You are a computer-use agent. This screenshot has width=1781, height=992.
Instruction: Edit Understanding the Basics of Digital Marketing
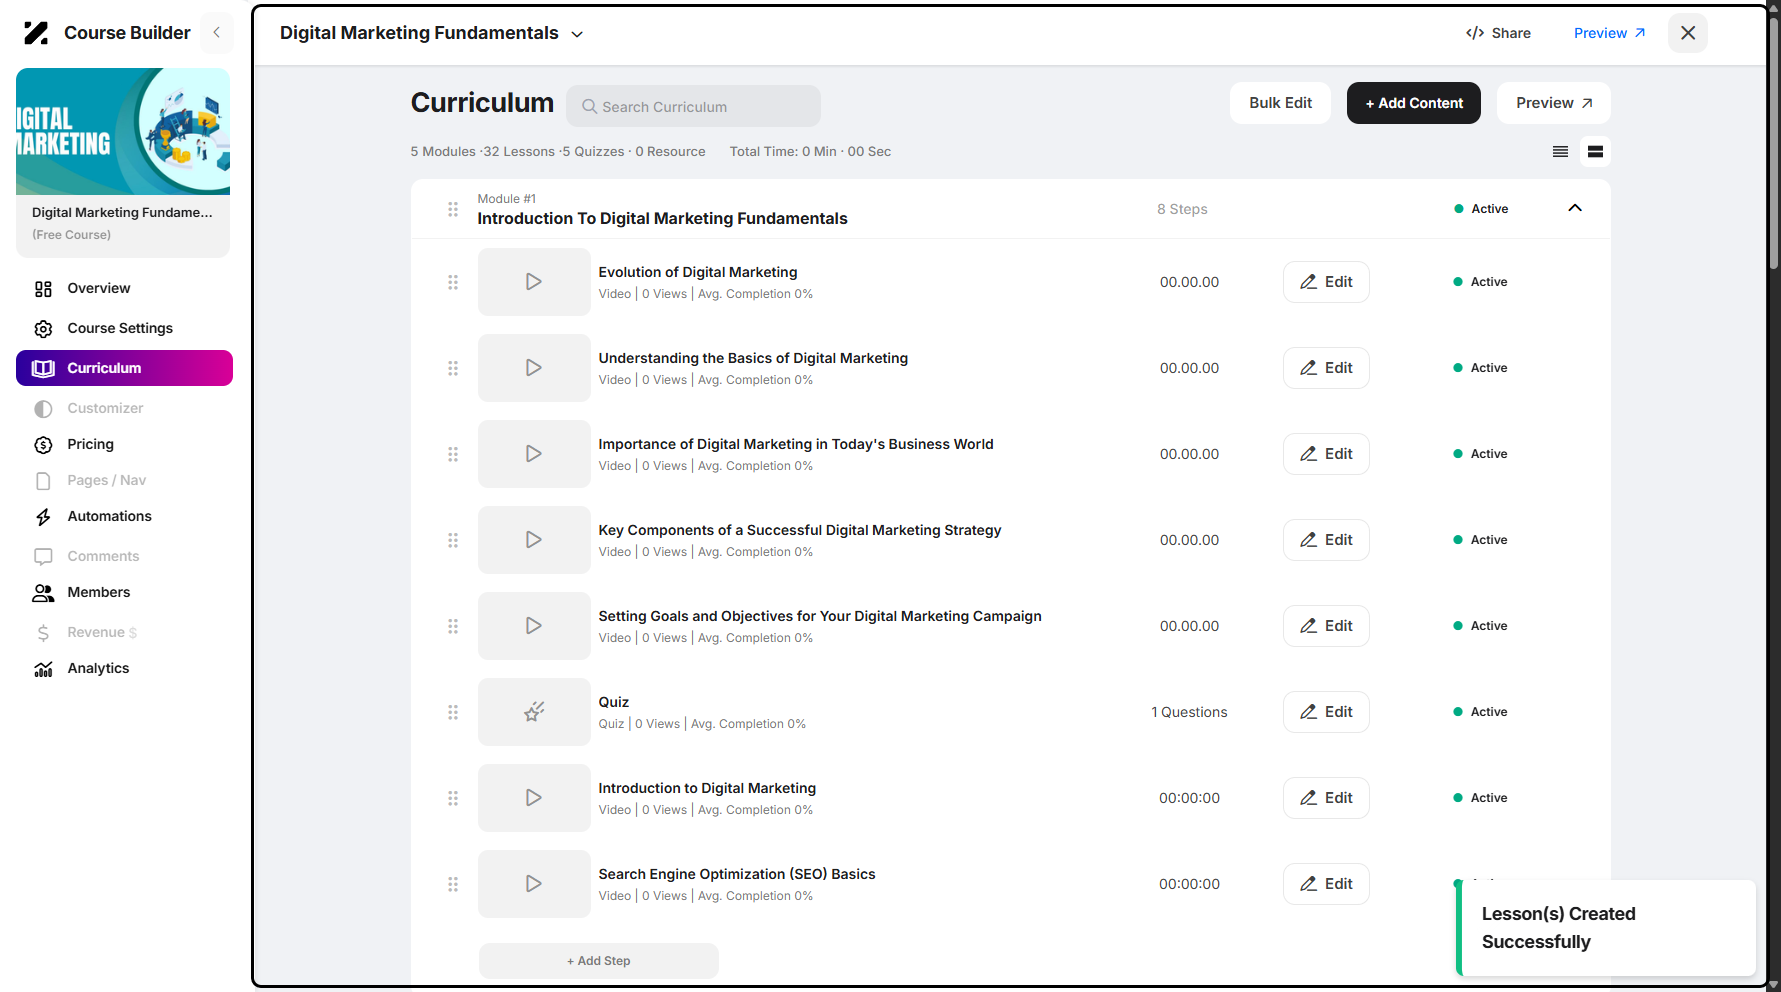pyautogui.click(x=1326, y=368)
